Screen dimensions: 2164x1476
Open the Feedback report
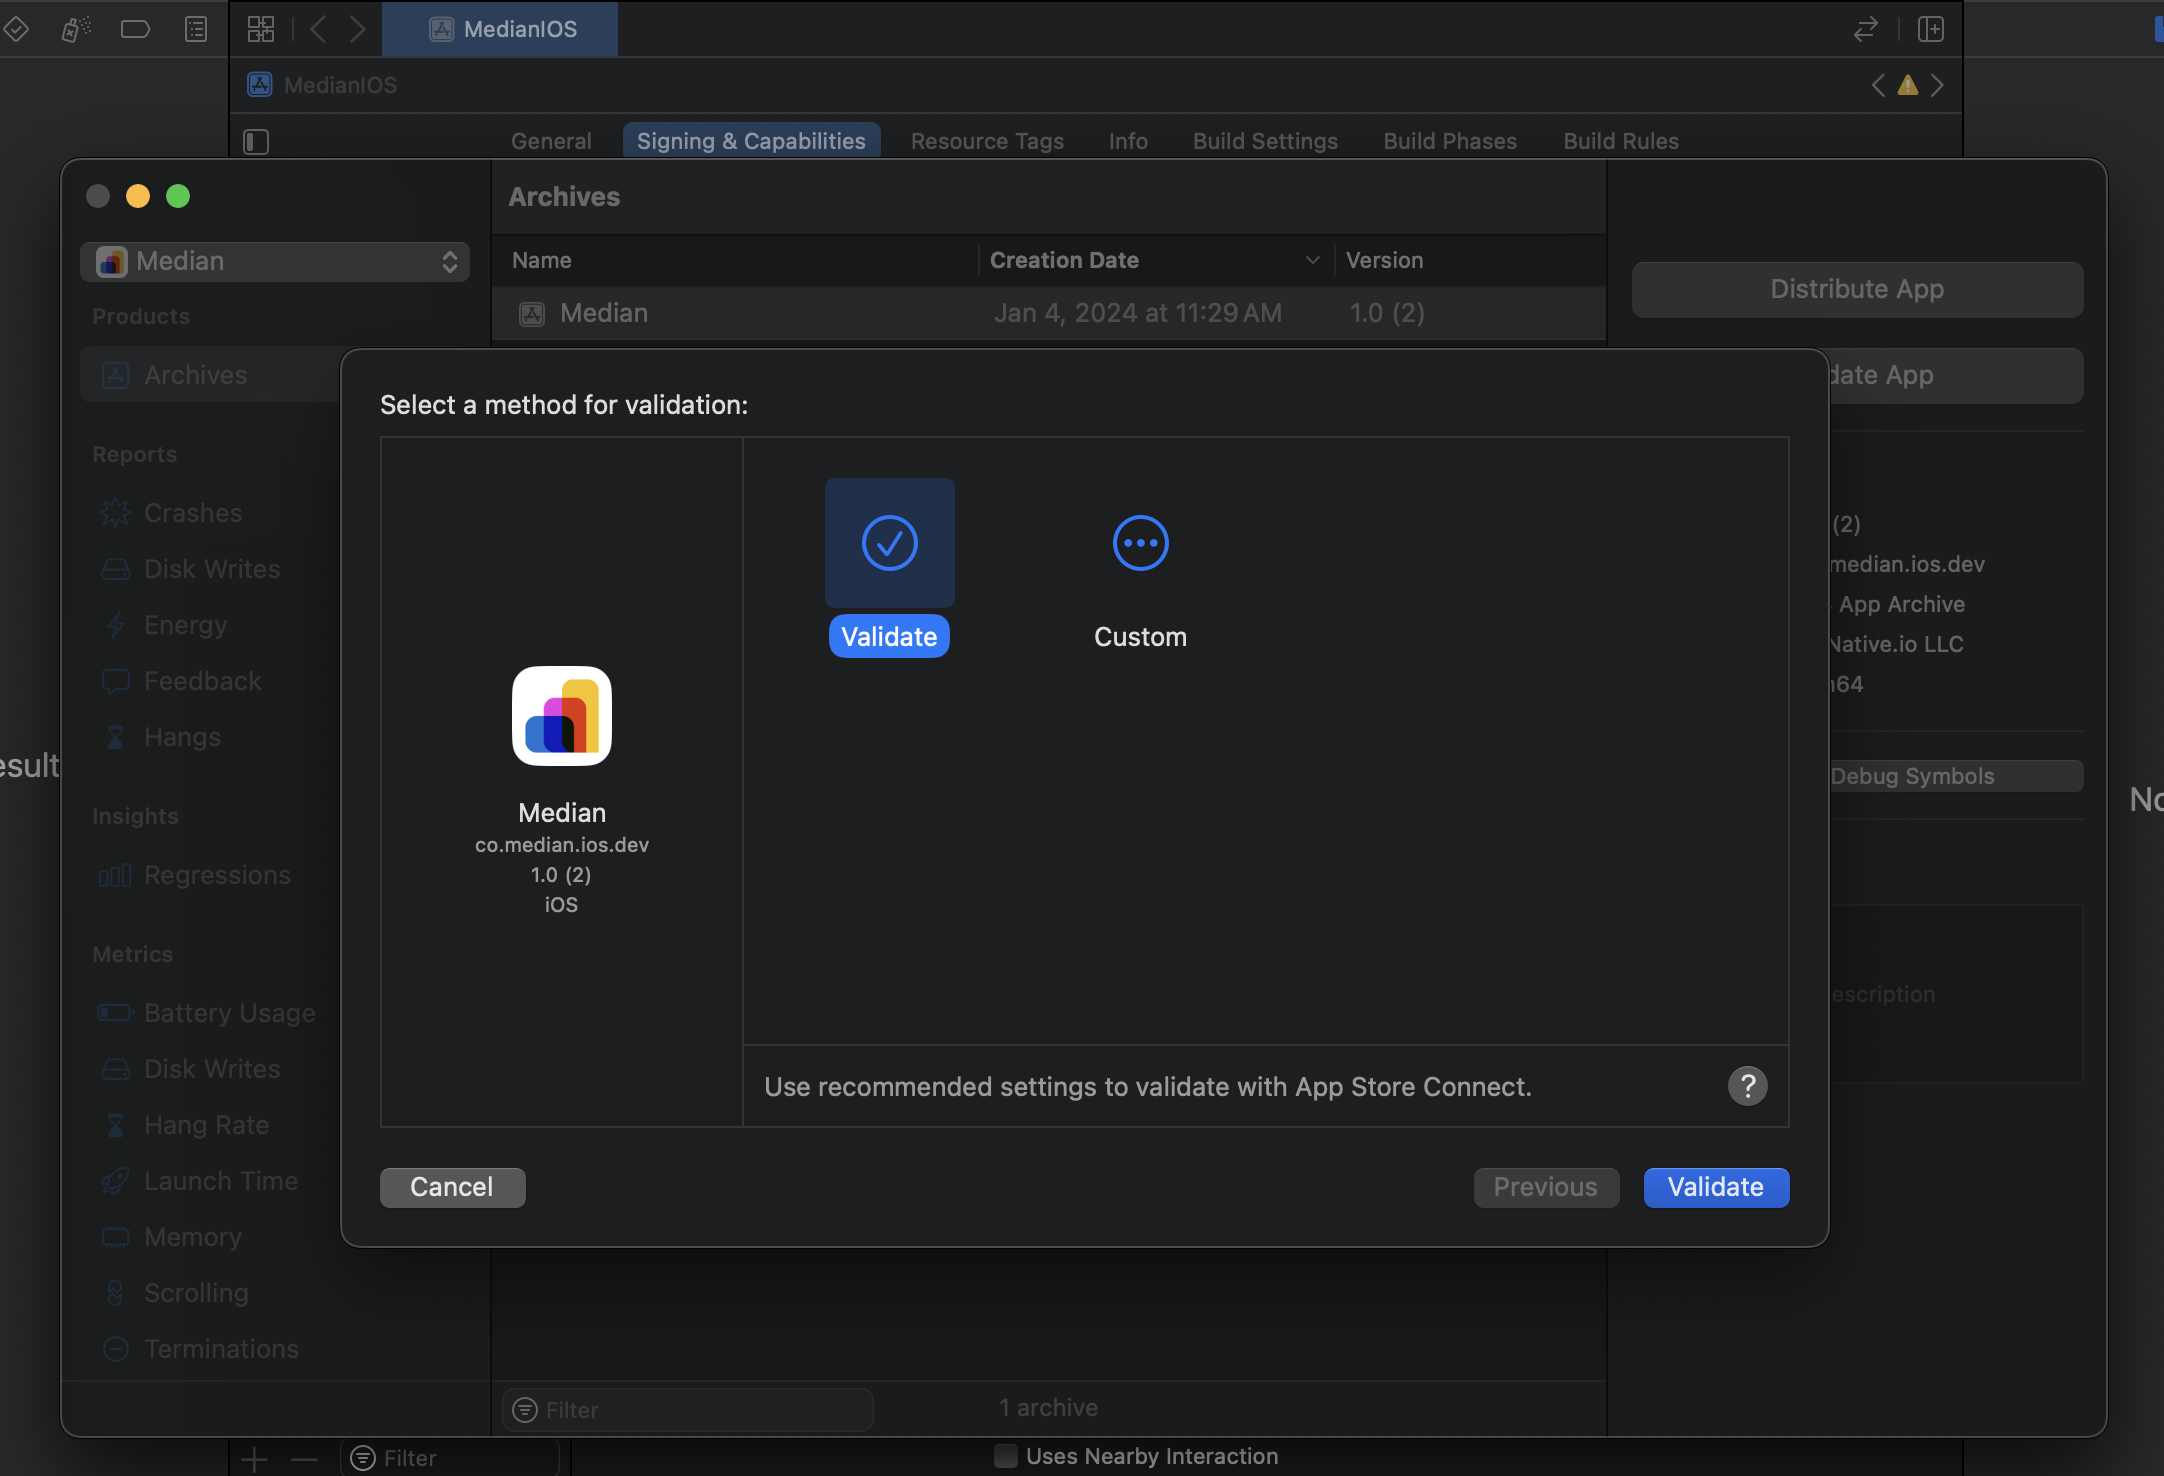203,681
